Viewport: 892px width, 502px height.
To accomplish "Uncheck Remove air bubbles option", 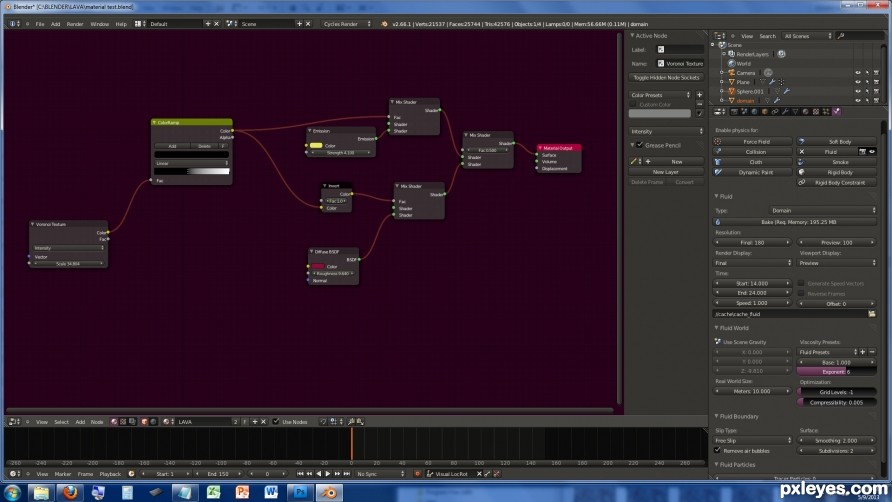I will pos(718,450).
